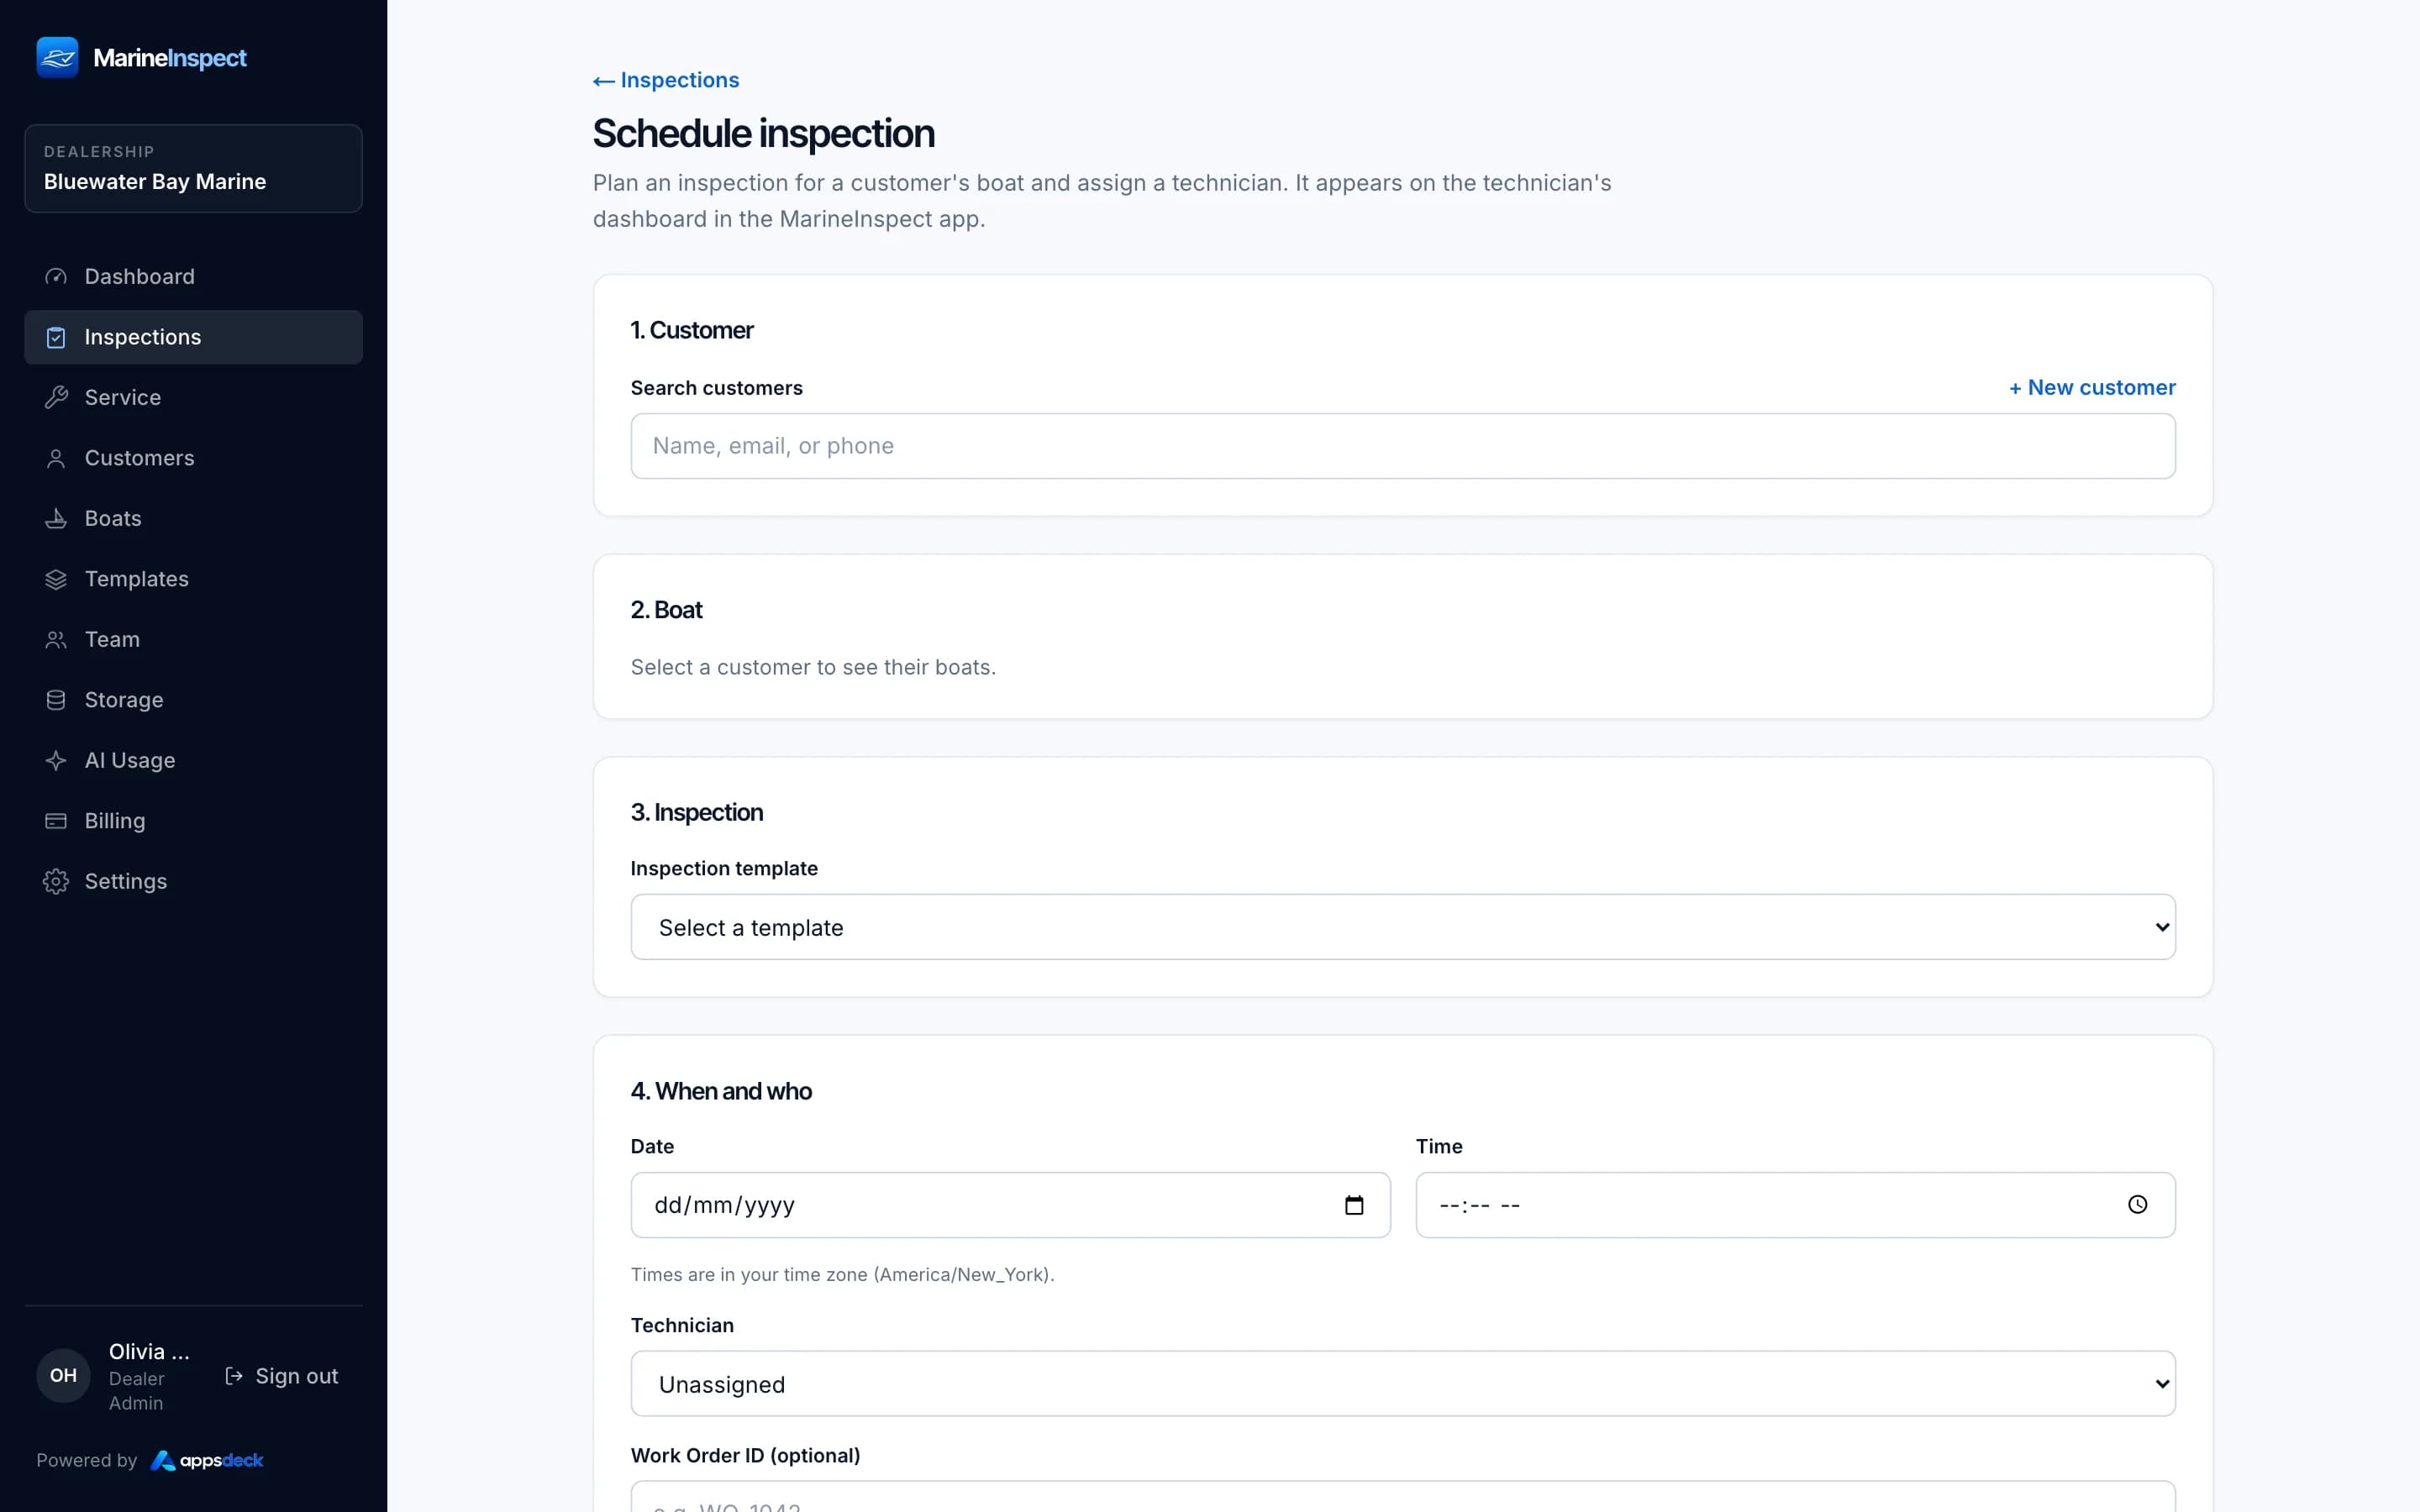Click the "Schedule inspection" heading

[764, 134]
